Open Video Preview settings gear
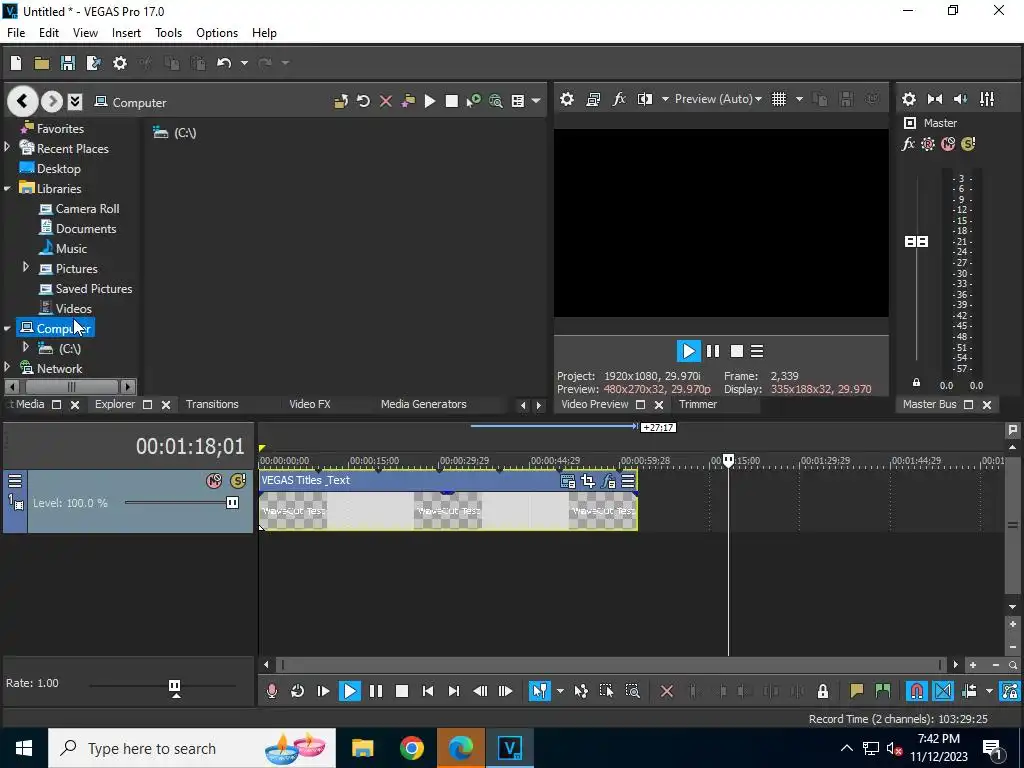This screenshot has height=768, width=1024. 567,99
